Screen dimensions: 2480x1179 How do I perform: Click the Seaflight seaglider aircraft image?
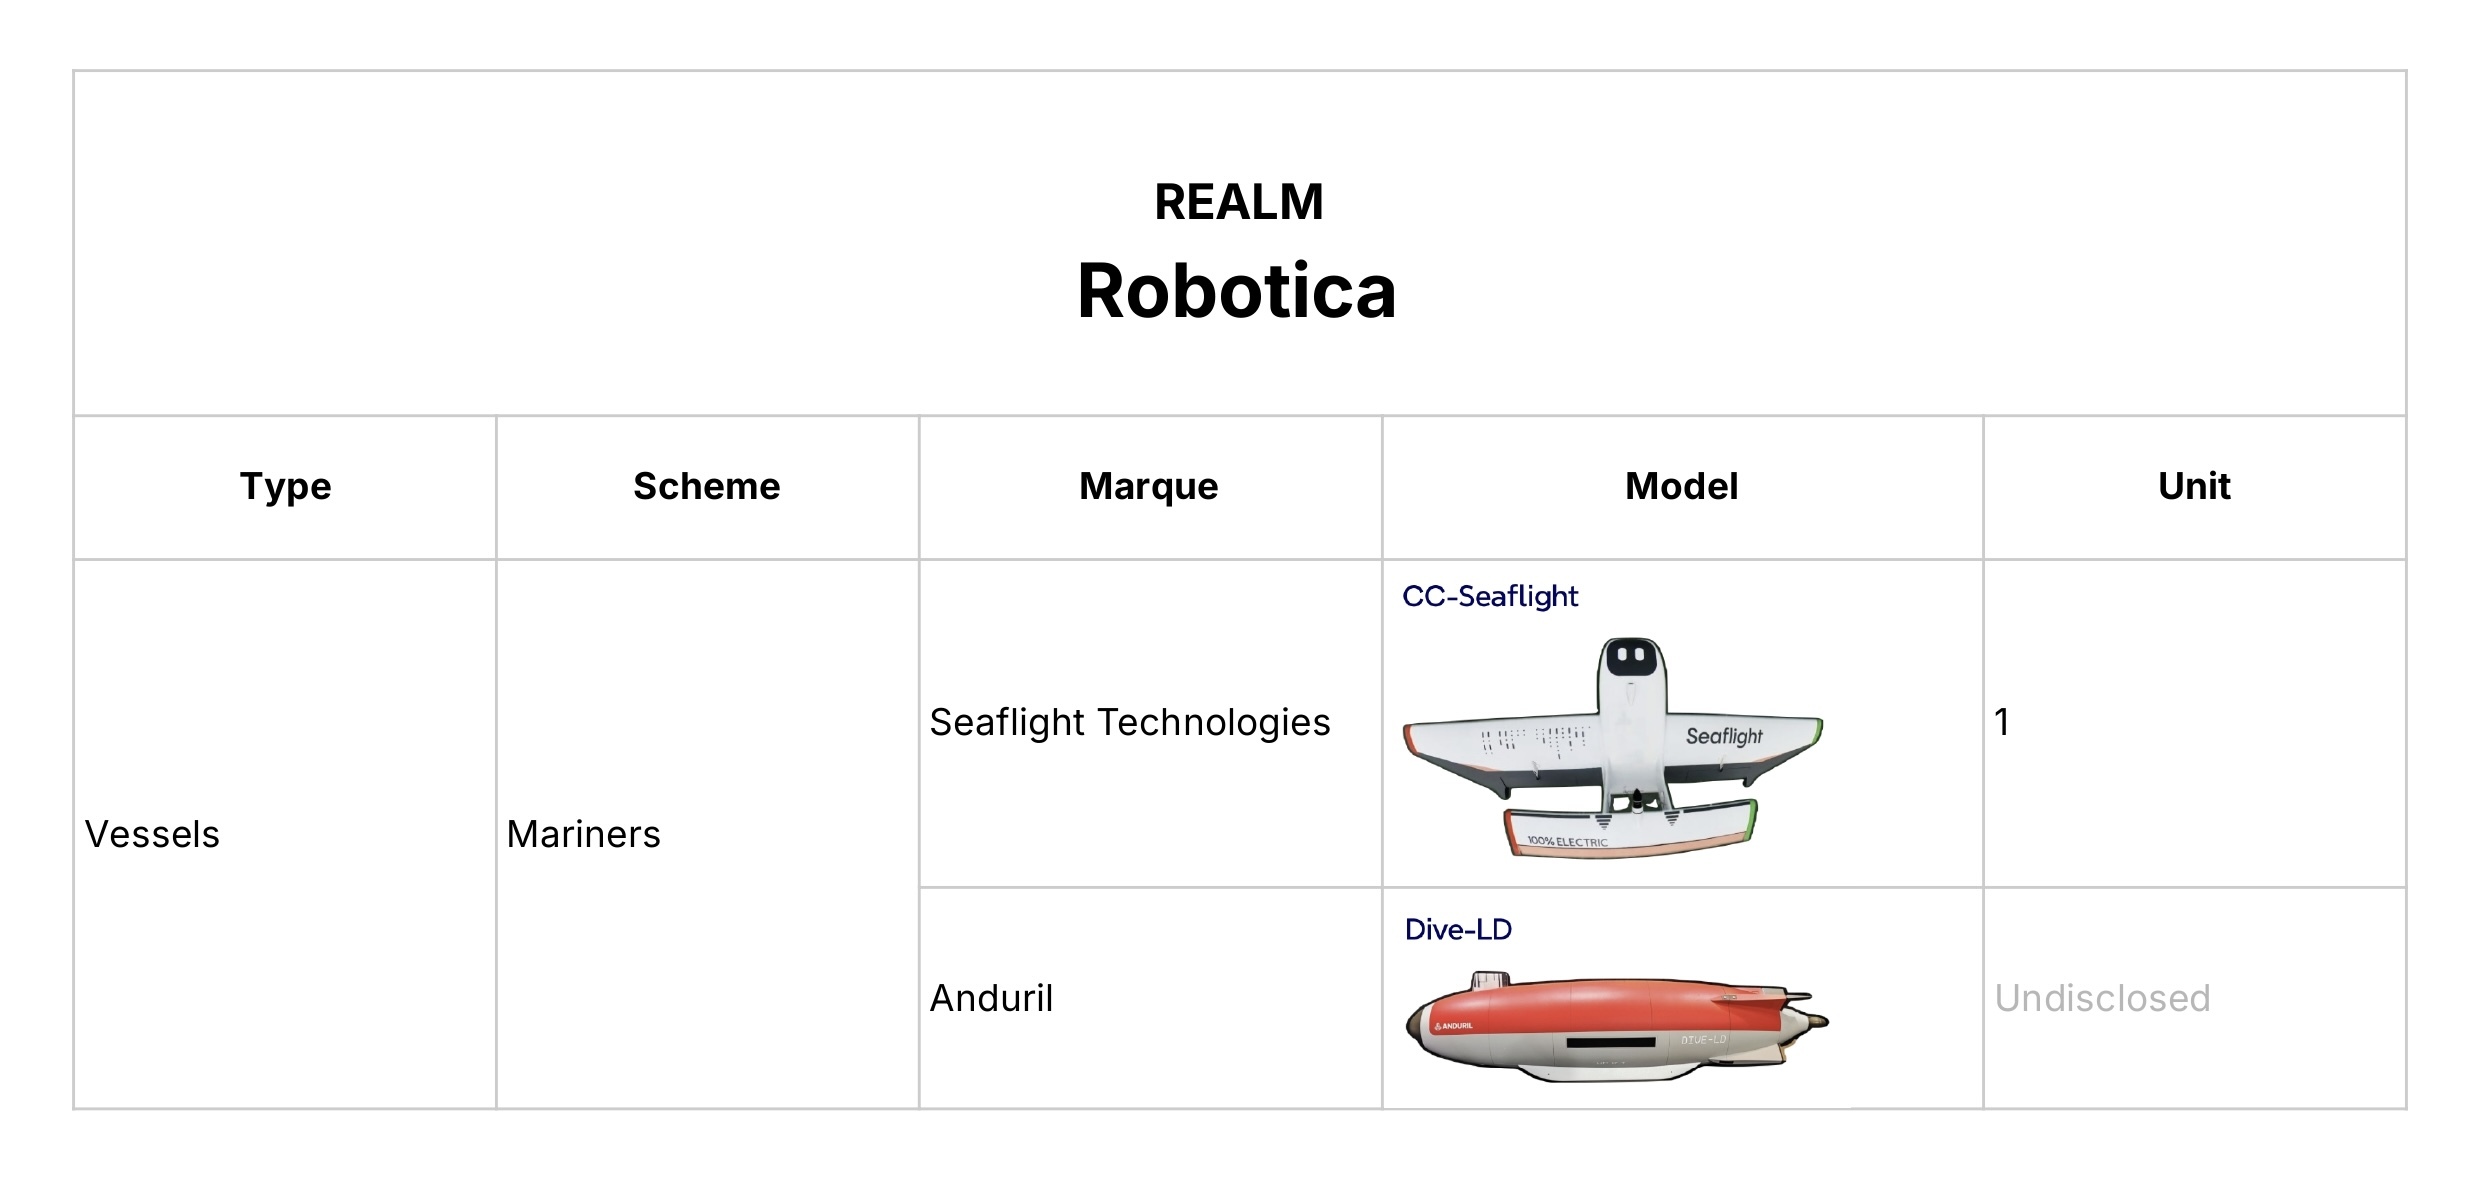(1612, 746)
